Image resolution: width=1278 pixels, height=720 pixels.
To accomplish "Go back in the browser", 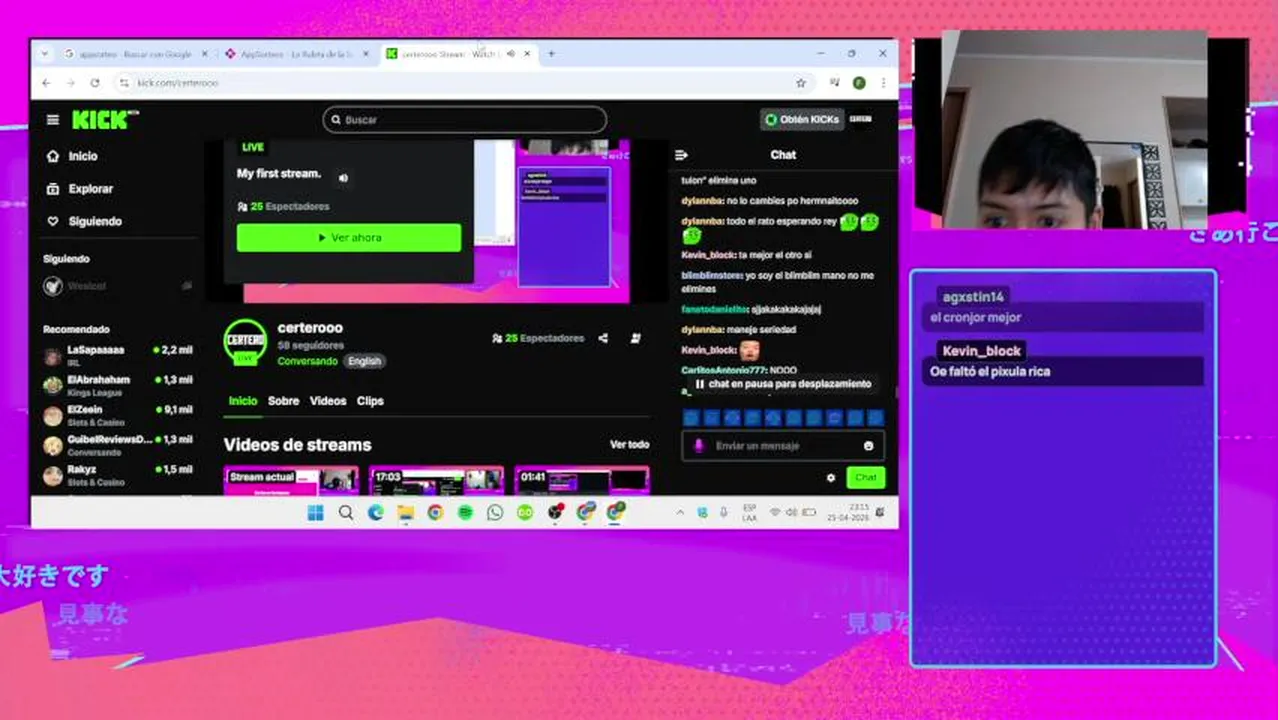I will (x=46, y=83).
